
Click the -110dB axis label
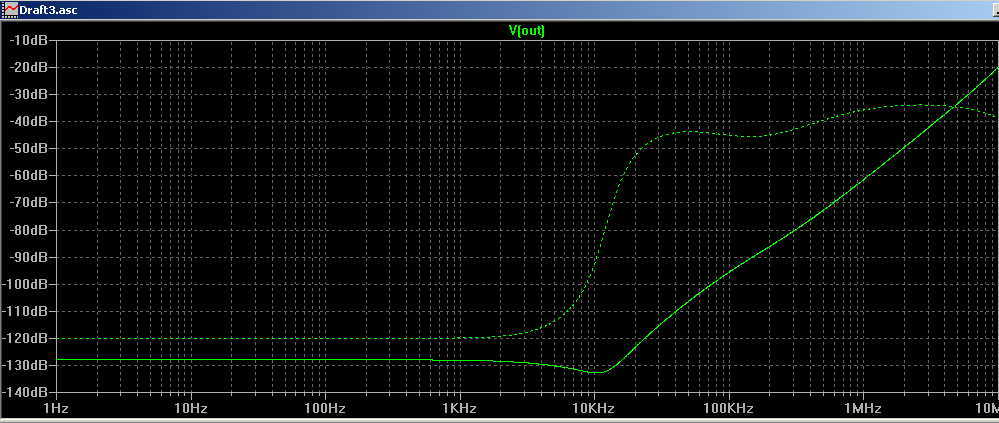click(25, 312)
